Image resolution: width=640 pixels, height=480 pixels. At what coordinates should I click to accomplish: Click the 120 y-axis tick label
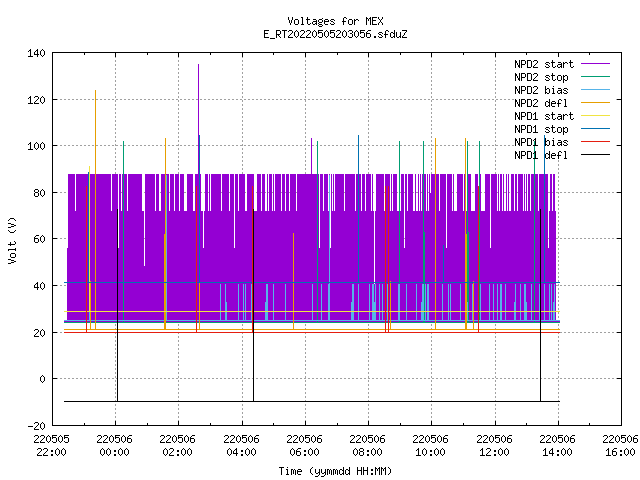[36, 100]
